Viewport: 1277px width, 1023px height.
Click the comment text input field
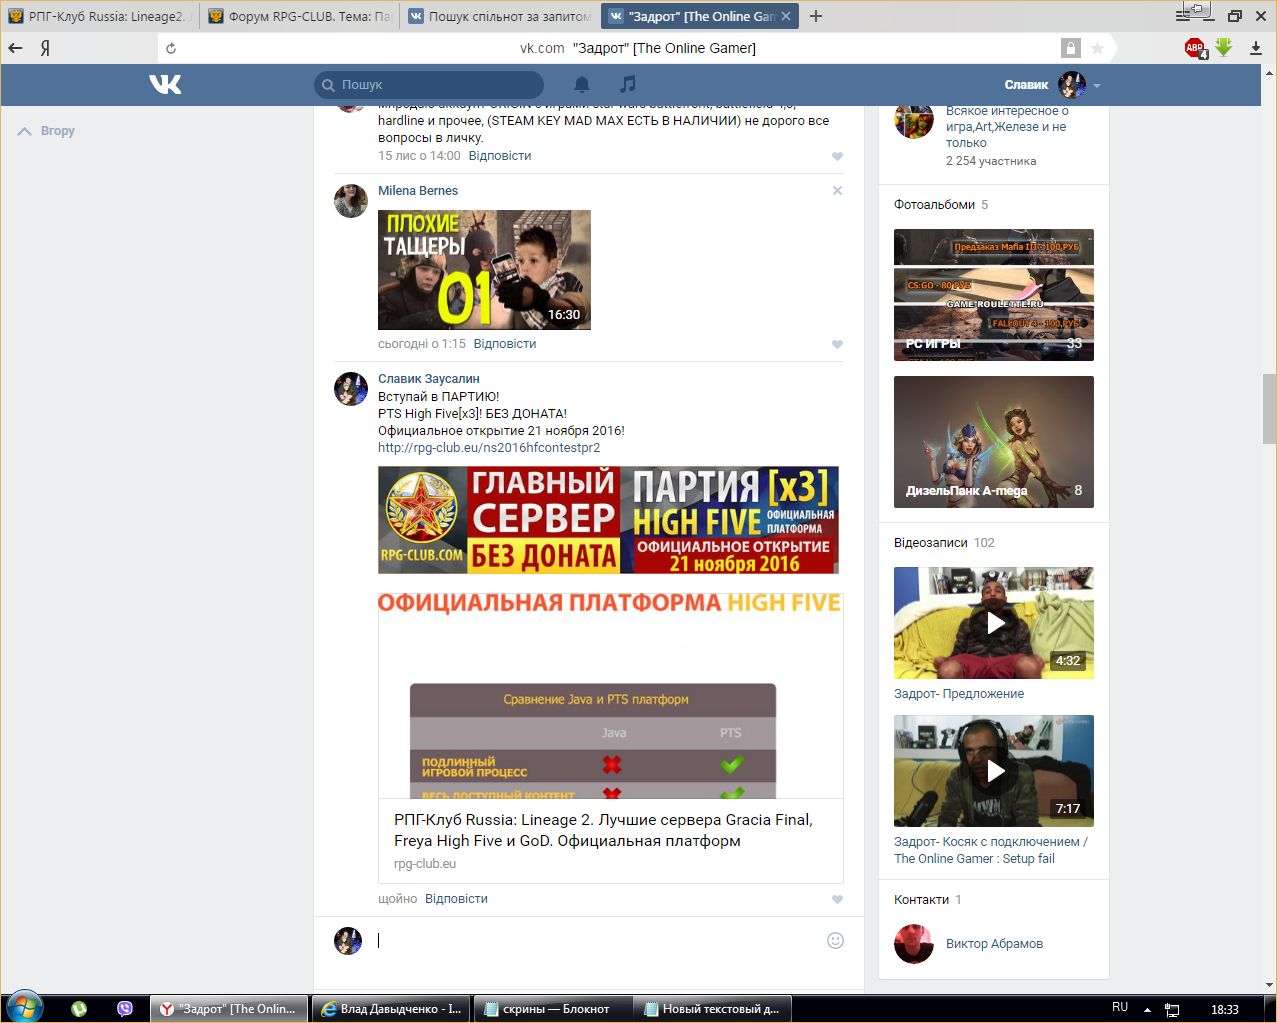[598, 940]
